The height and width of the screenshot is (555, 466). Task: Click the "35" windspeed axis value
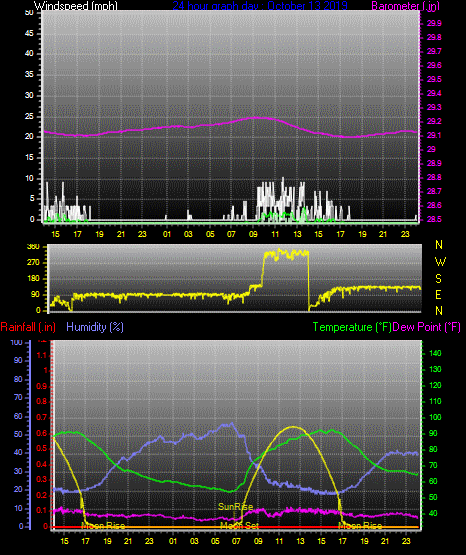29,74
